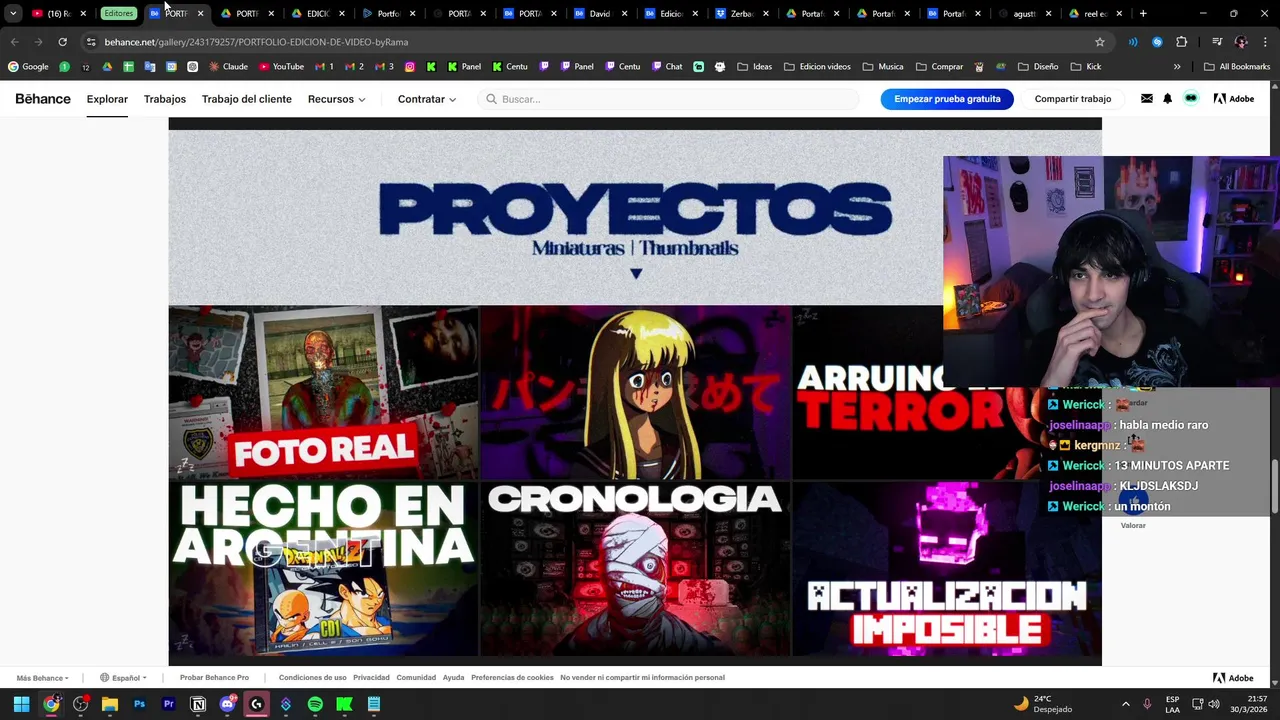The height and width of the screenshot is (720, 1280).
Task: Open the Chat bookmark
Action: pyautogui.click(x=667, y=67)
